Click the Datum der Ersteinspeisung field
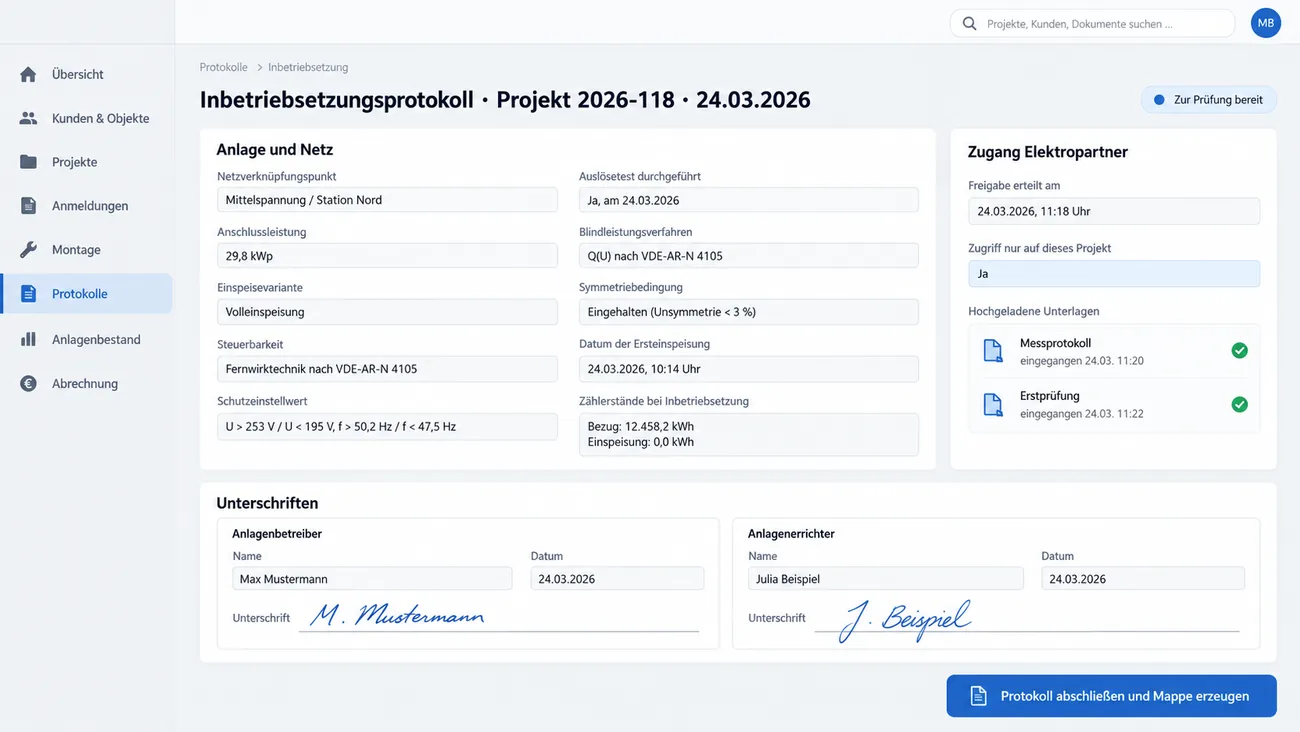Screen dimensions: 1300x732 (748, 369)
